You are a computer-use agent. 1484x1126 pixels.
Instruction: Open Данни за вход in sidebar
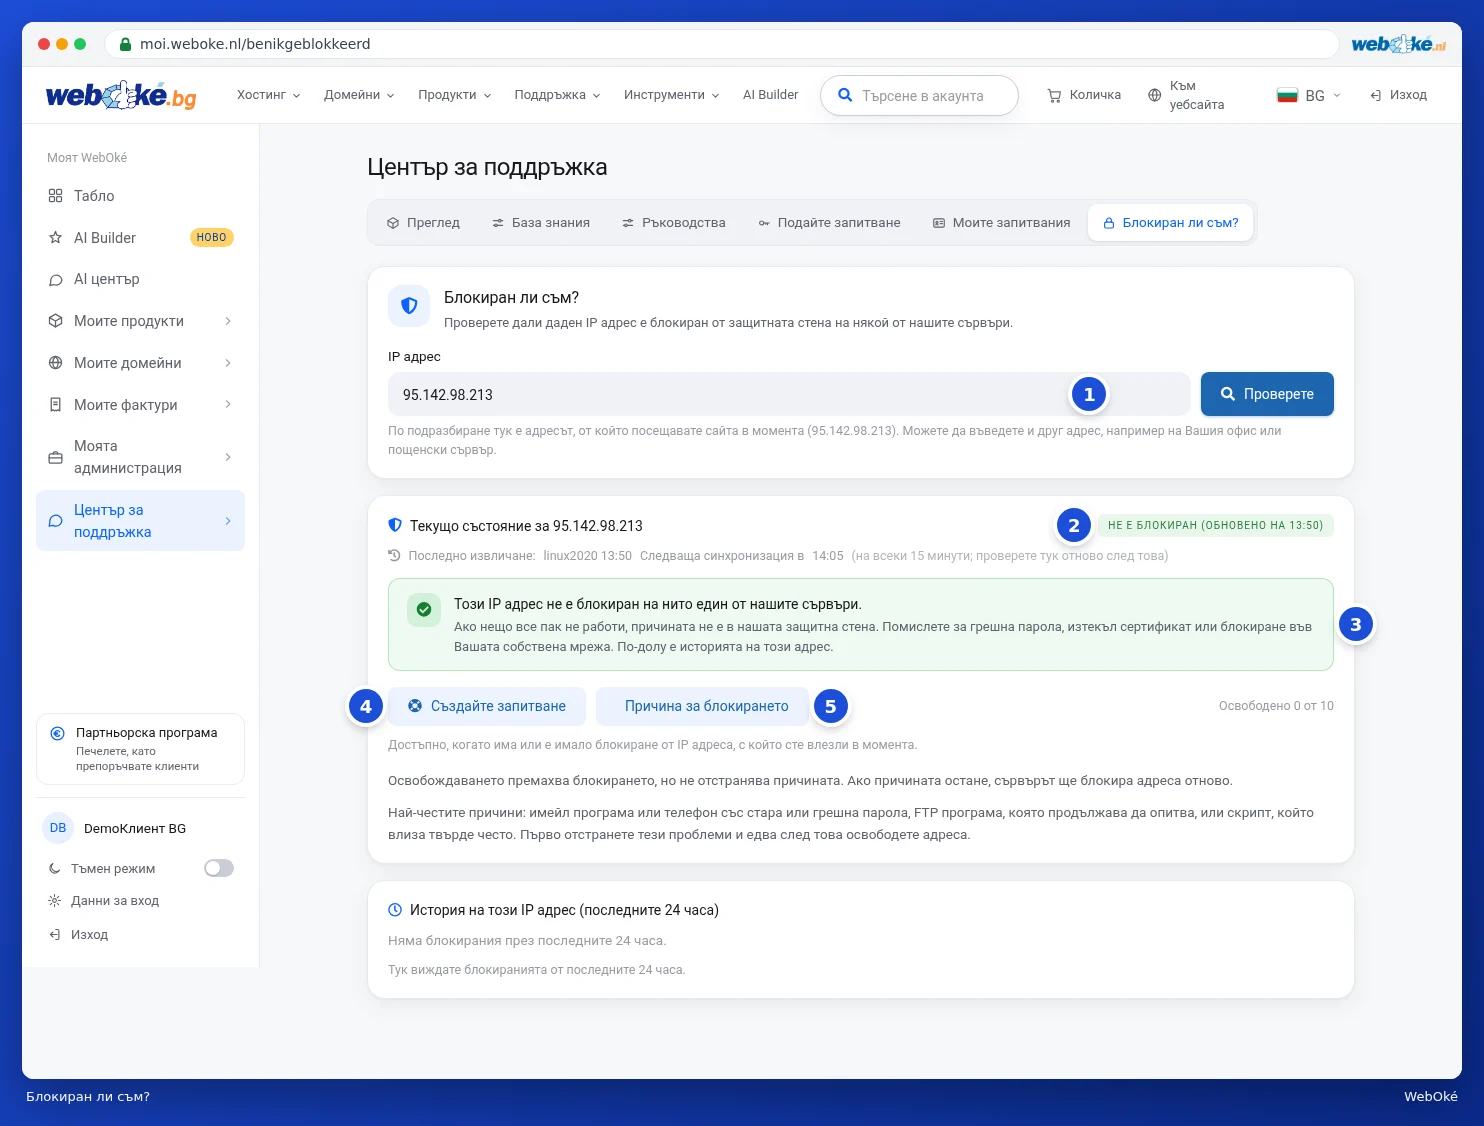[x=104, y=901]
